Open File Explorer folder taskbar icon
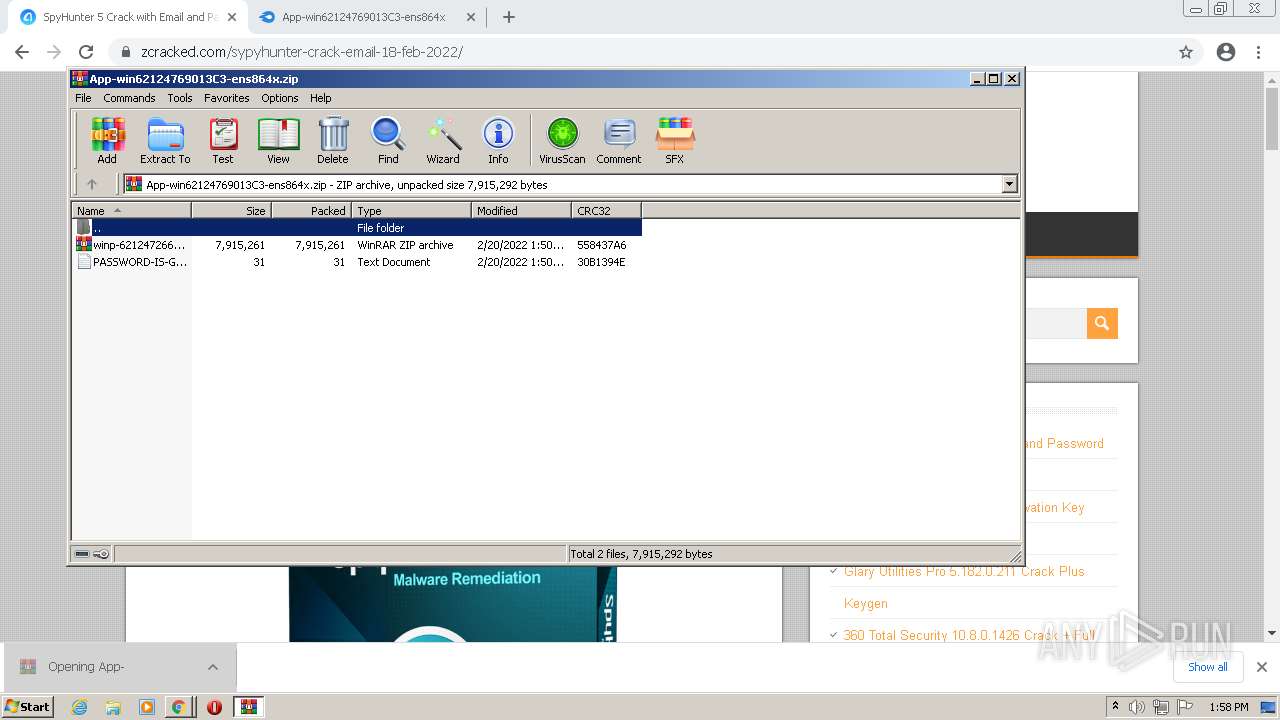Viewport: 1280px width, 720px height. pos(113,707)
